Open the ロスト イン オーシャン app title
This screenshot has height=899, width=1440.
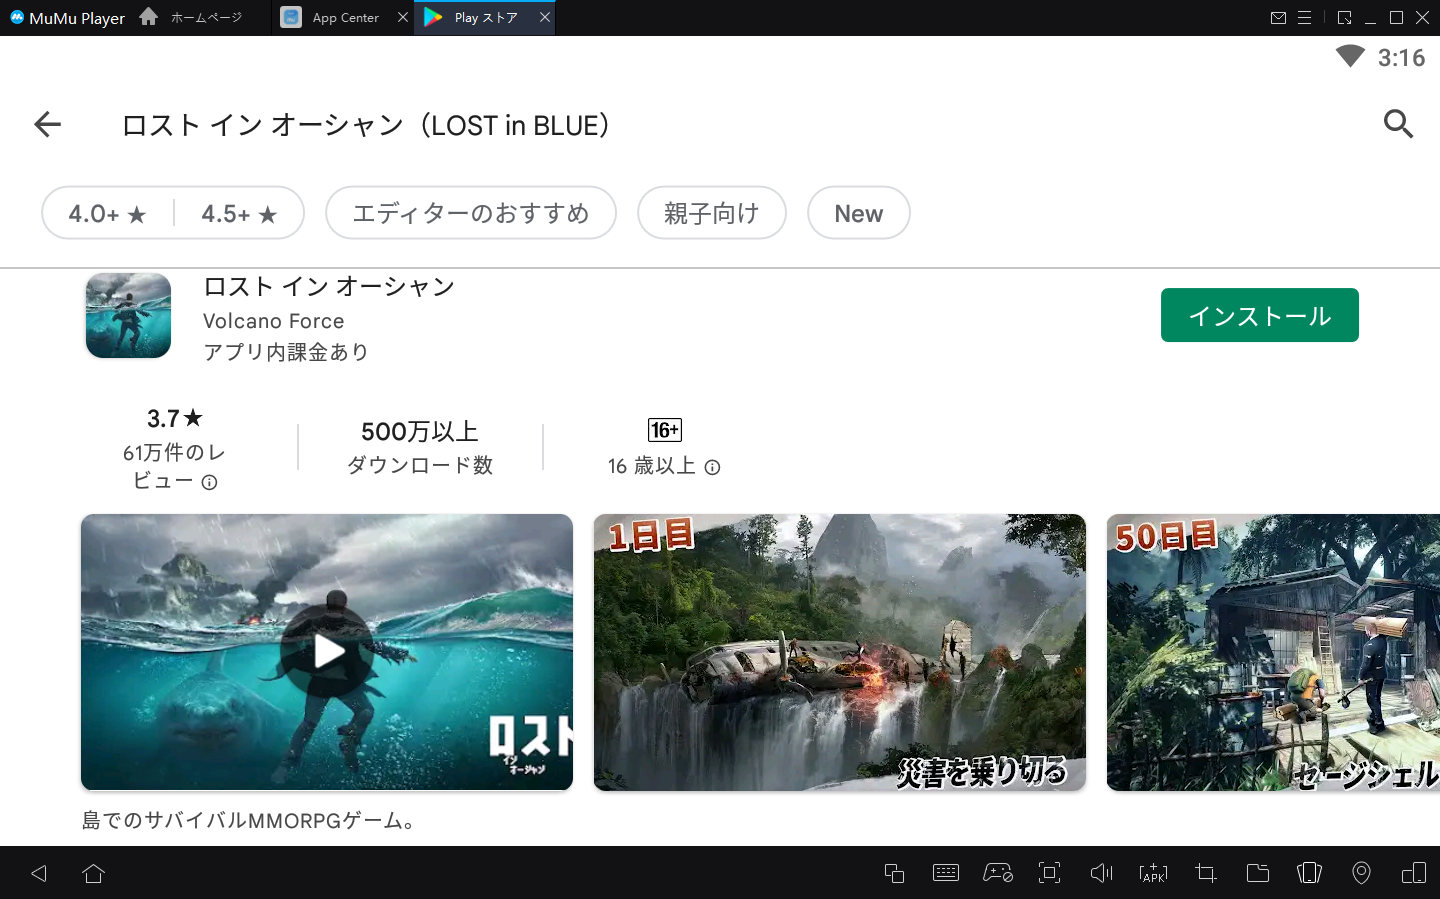pyautogui.click(x=329, y=287)
